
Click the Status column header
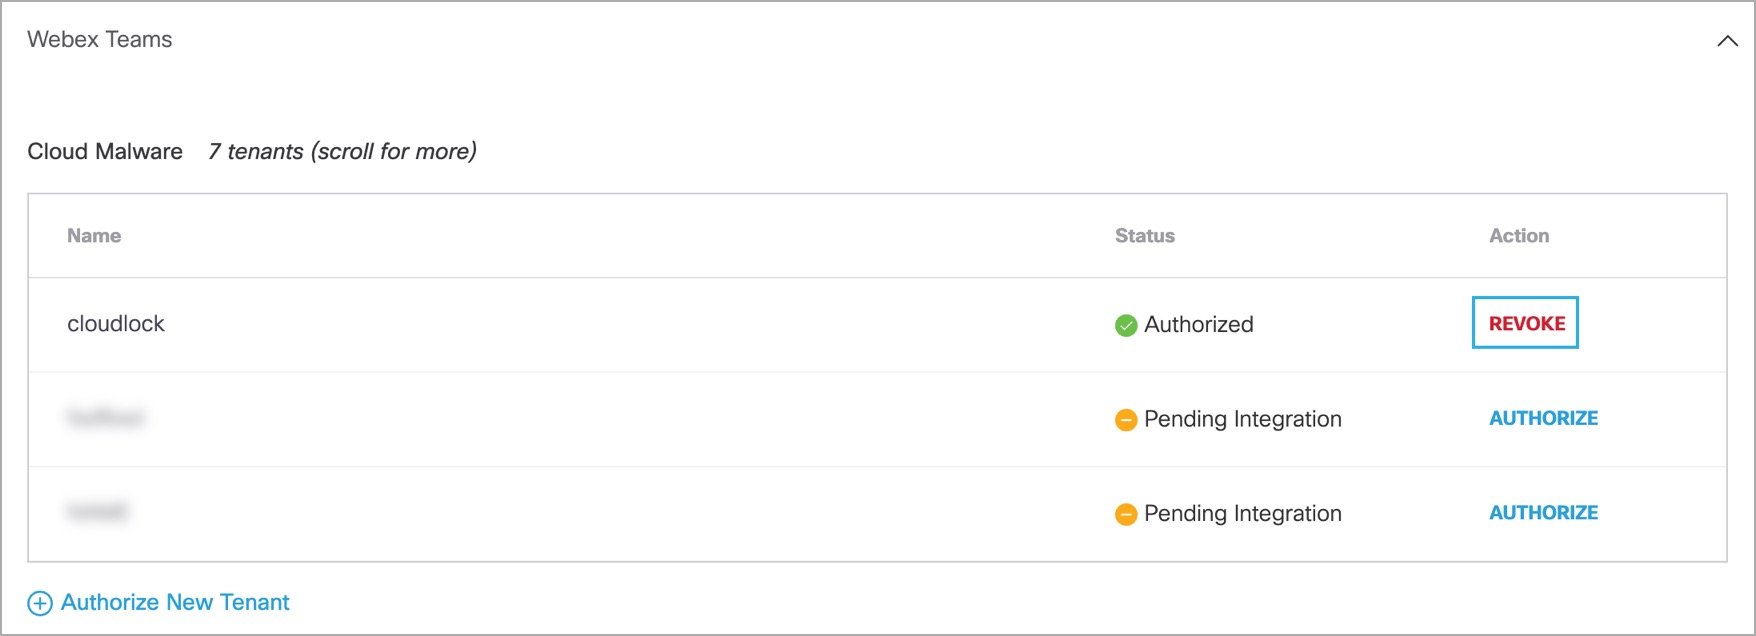(1145, 236)
